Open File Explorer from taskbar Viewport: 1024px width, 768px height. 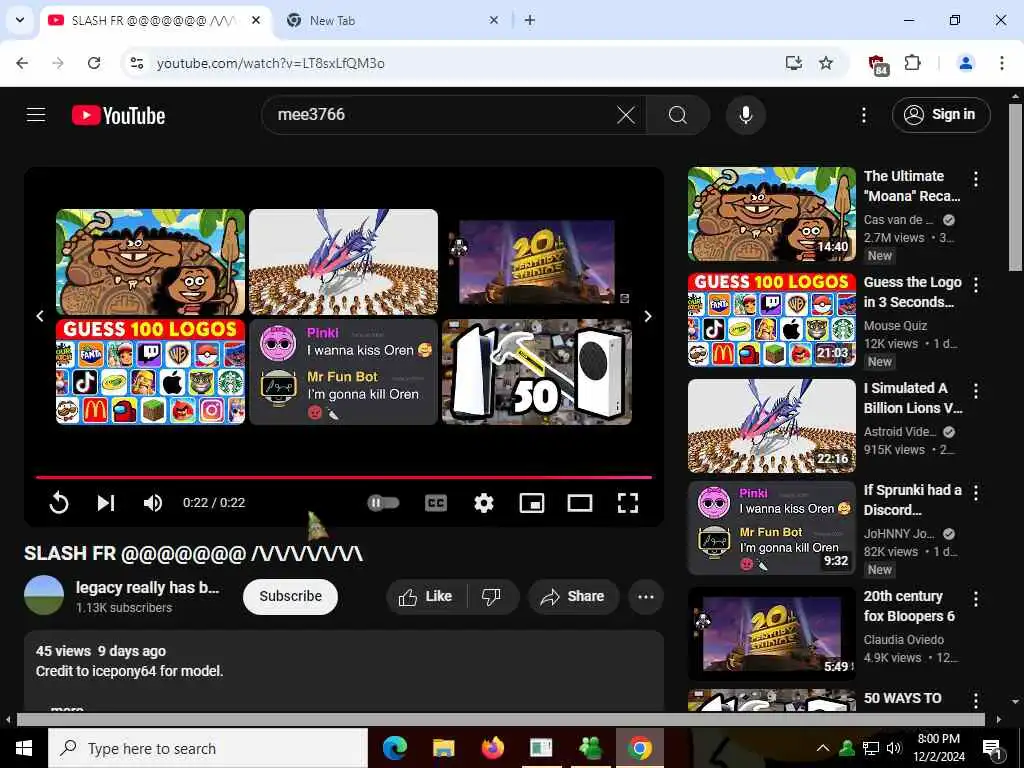point(443,748)
